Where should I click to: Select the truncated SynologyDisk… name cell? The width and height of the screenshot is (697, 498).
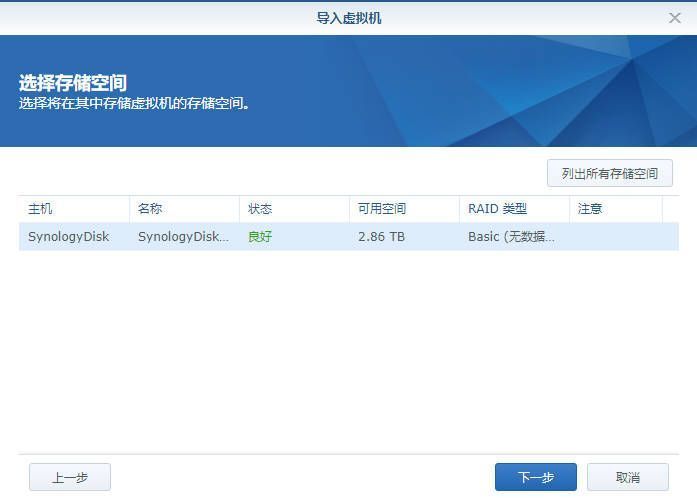pos(183,237)
